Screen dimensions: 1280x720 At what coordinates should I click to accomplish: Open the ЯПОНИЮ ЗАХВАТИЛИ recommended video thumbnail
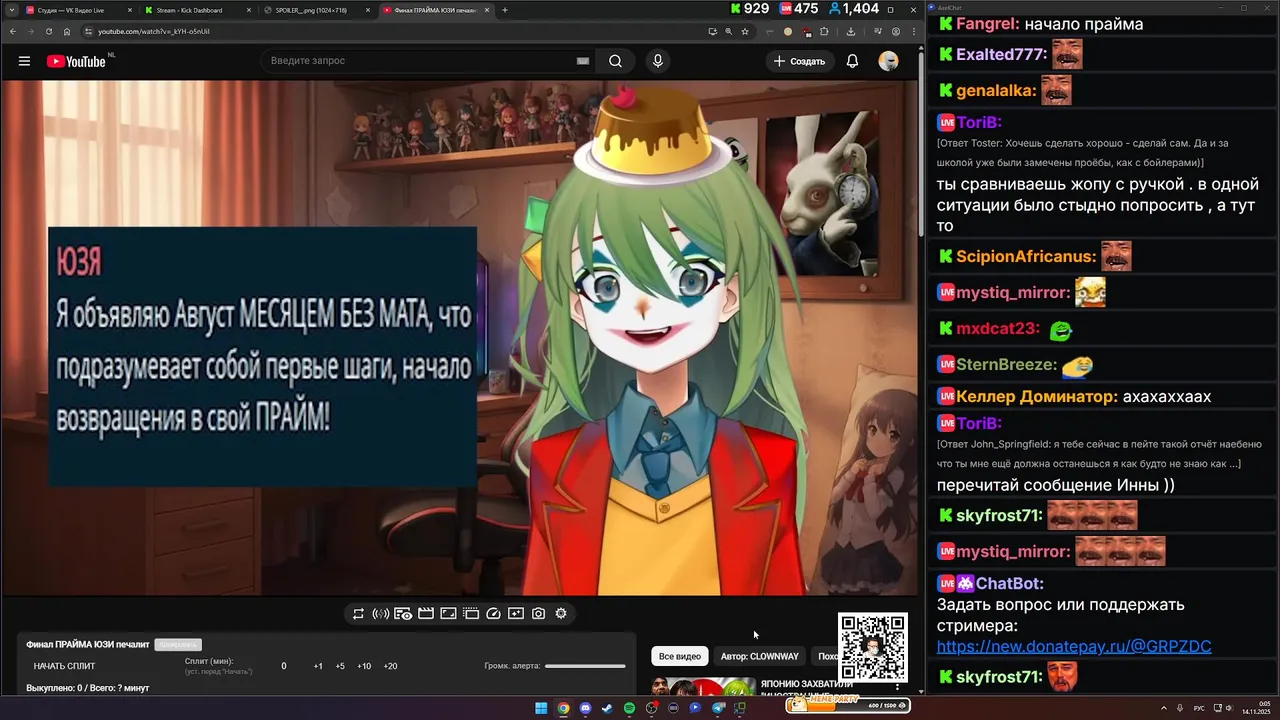tap(704, 687)
